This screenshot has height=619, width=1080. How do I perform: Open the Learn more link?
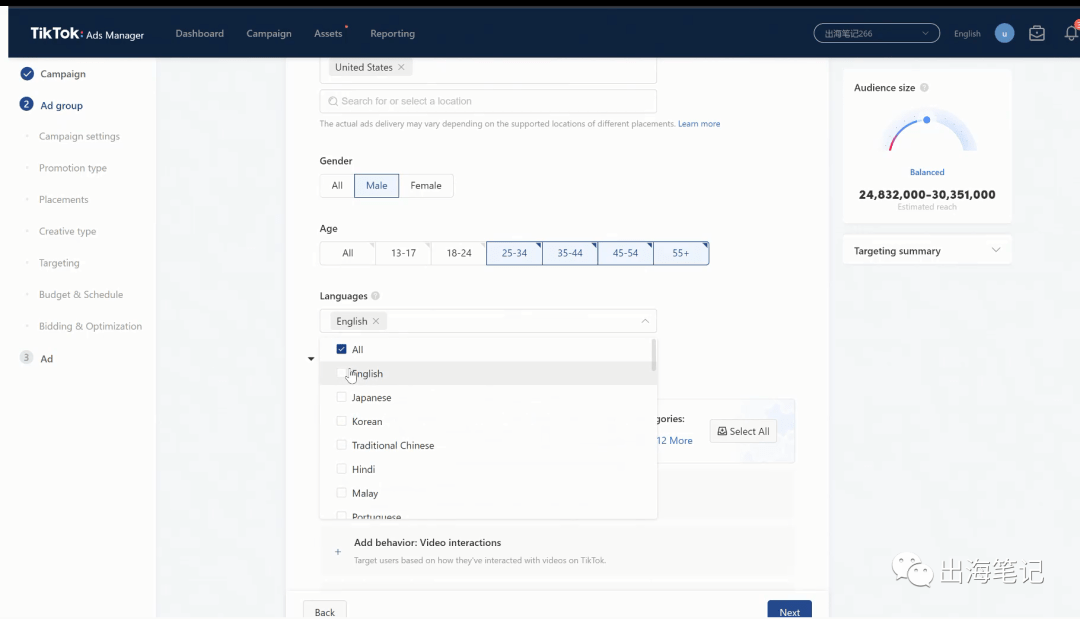pyautogui.click(x=699, y=124)
